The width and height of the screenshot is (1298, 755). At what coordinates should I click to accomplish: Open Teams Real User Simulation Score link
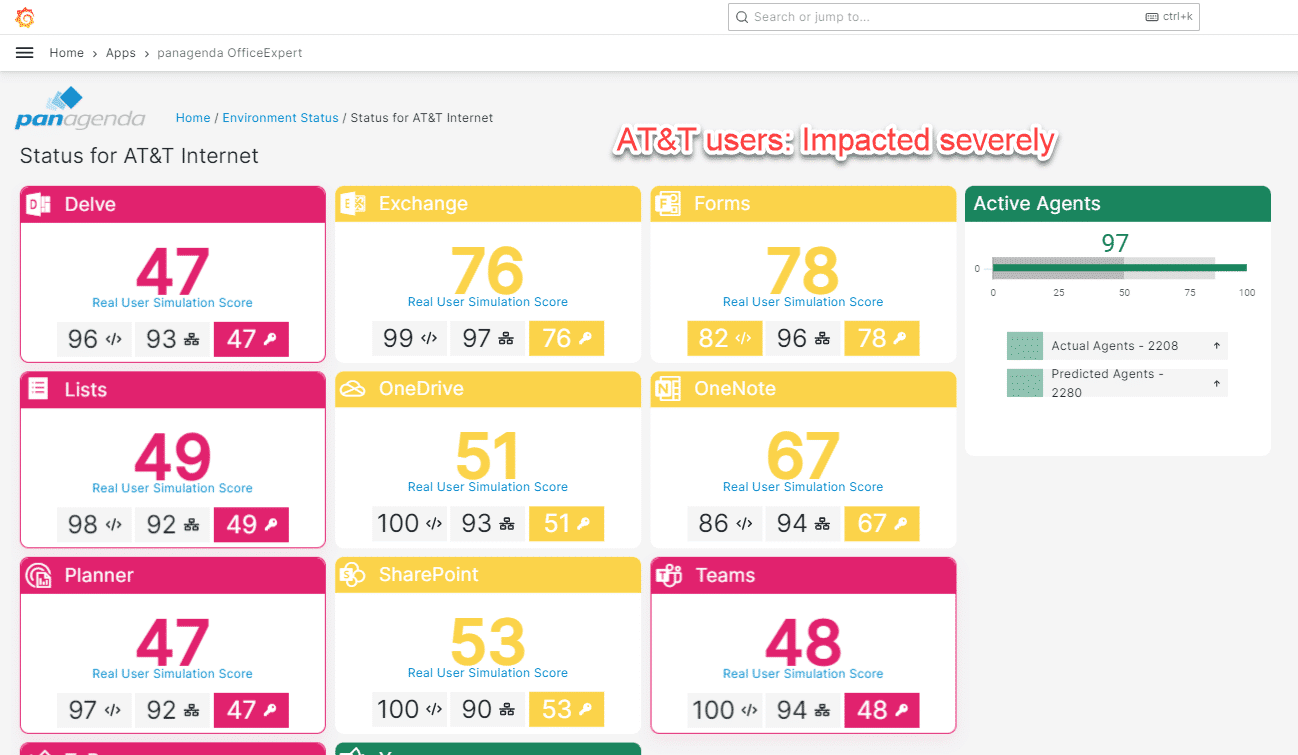click(x=803, y=674)
